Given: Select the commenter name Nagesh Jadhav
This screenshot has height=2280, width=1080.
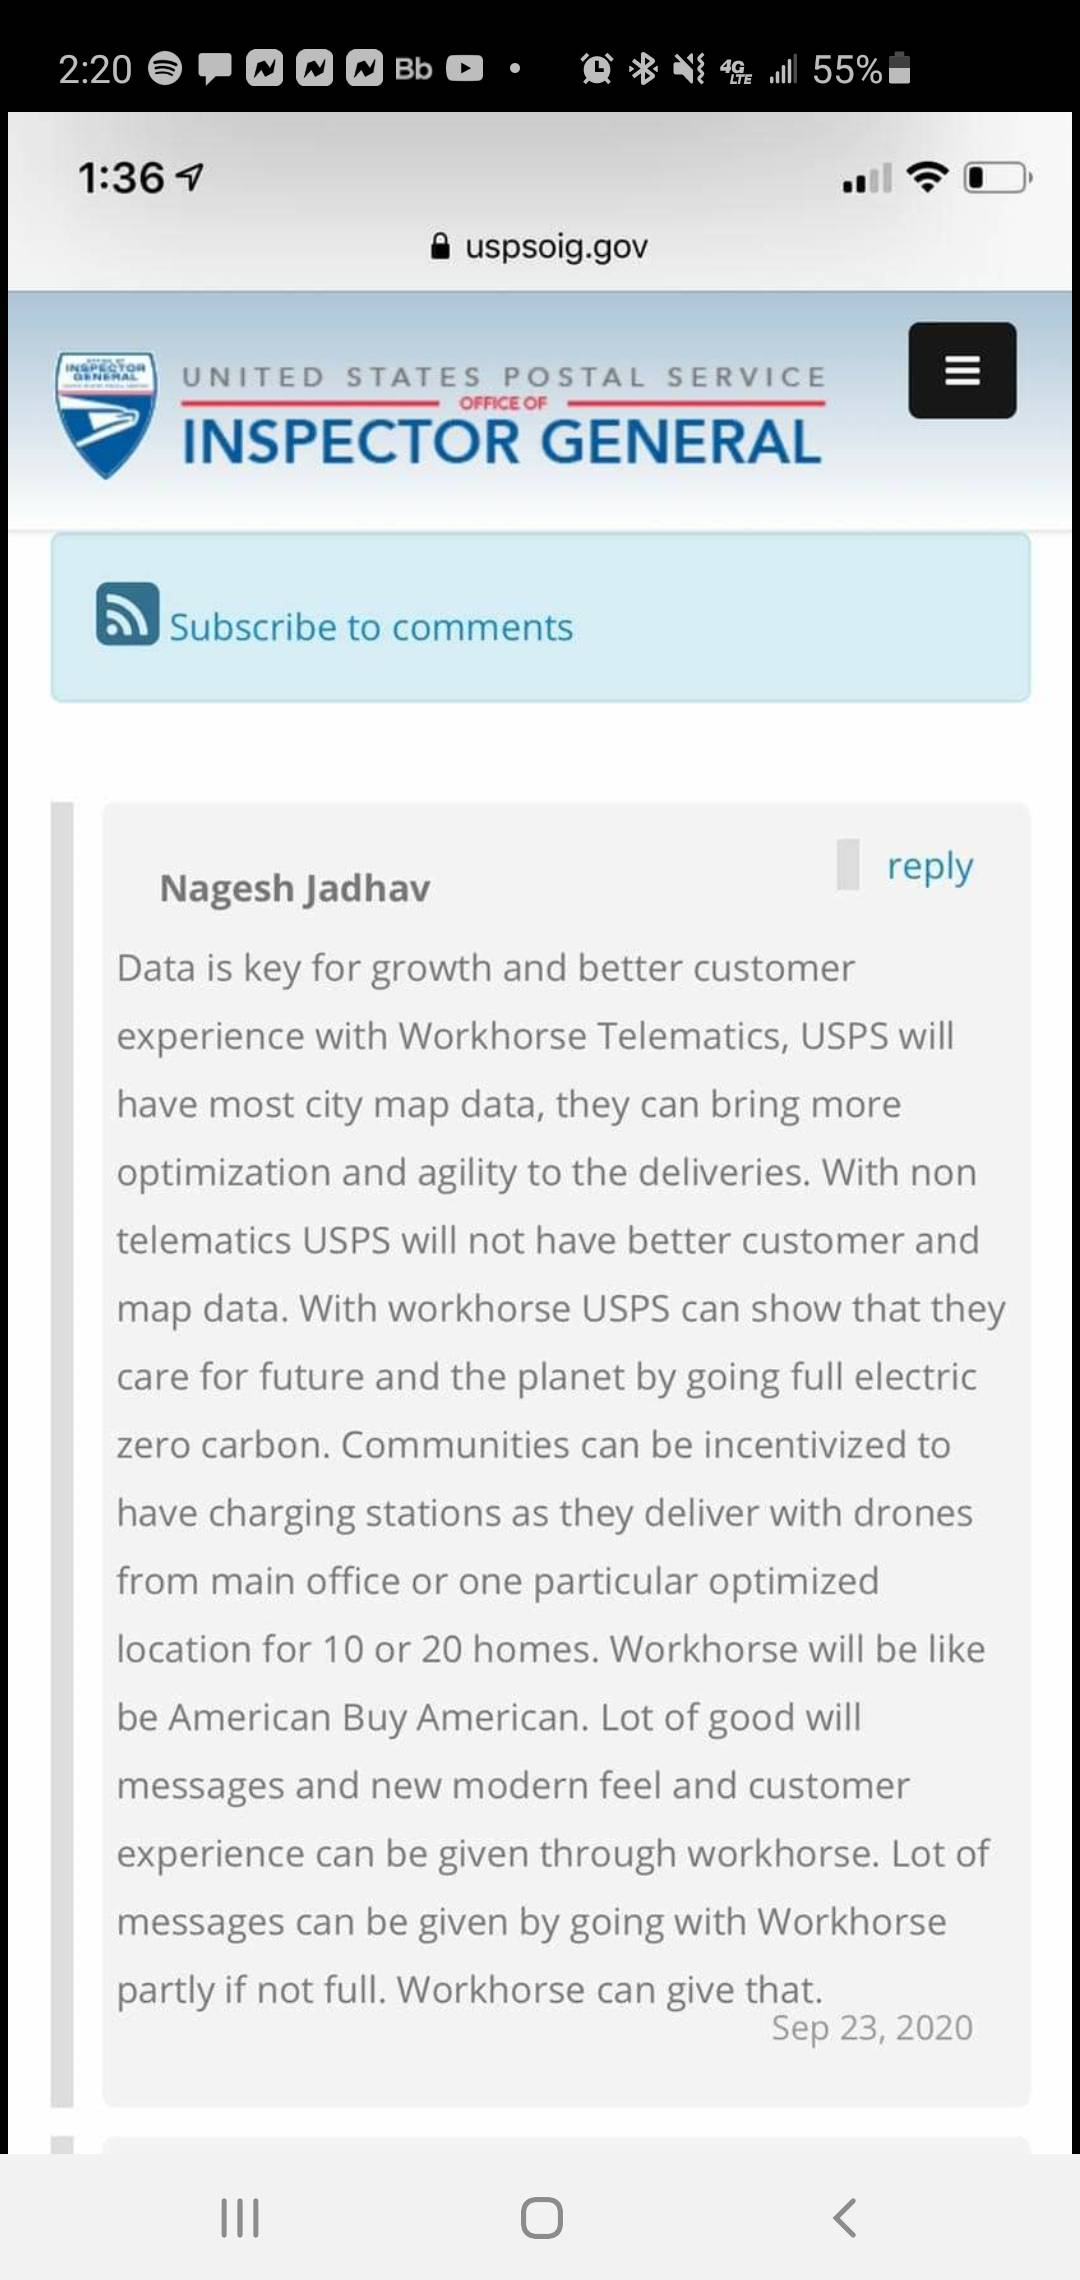Looking at the screenshot, I should pyautogui.click(x=295, y=888).
